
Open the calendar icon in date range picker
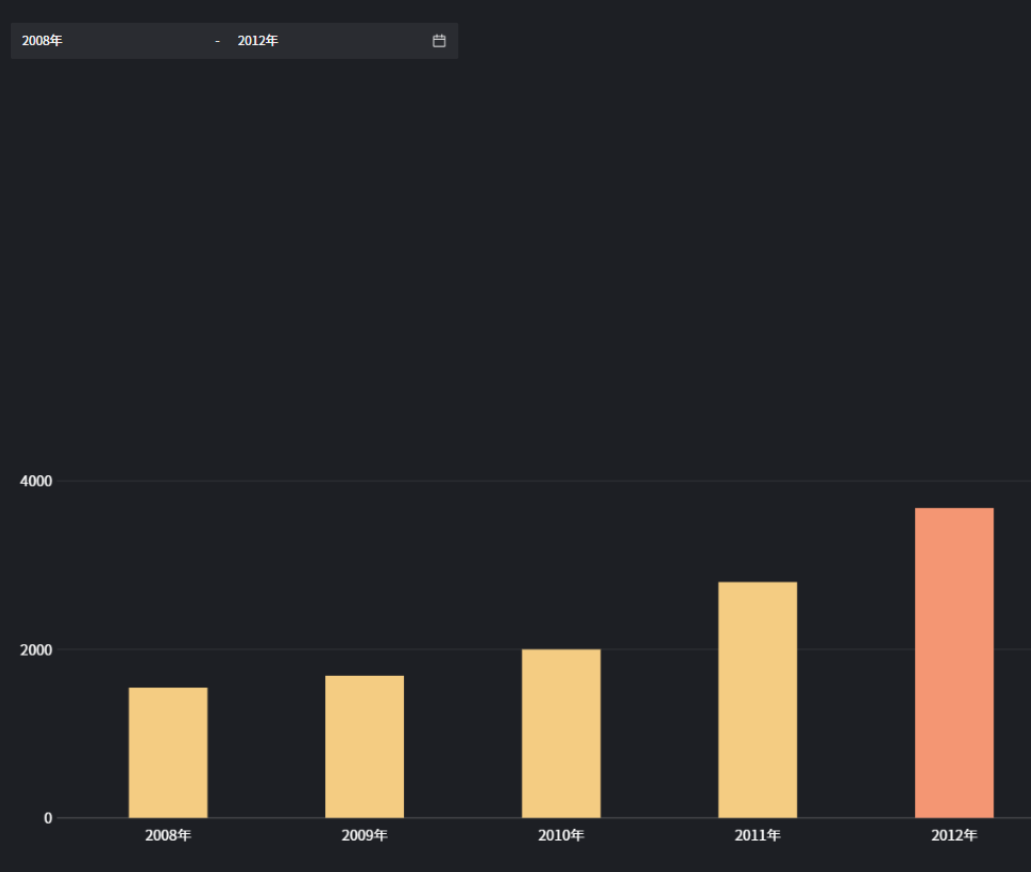coord(439,41)
